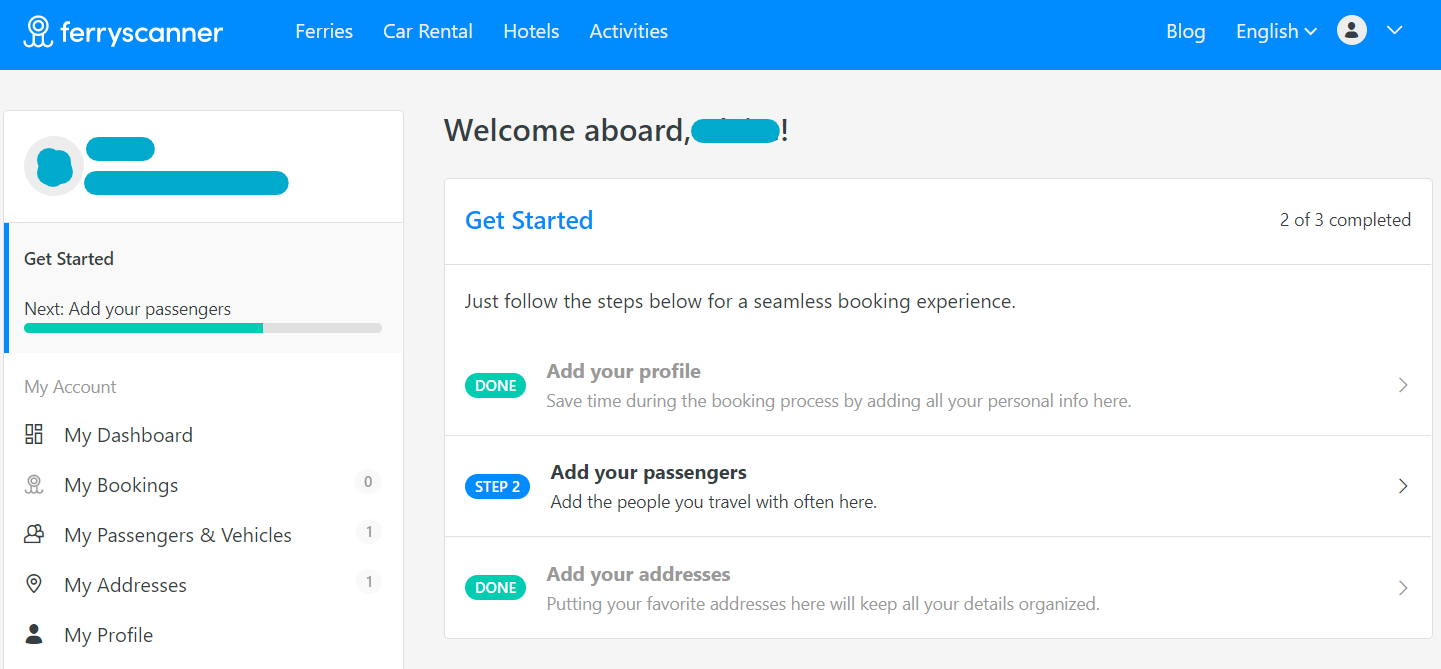
Task: Click the DONE badge on Add your profile
Action: 495,385
